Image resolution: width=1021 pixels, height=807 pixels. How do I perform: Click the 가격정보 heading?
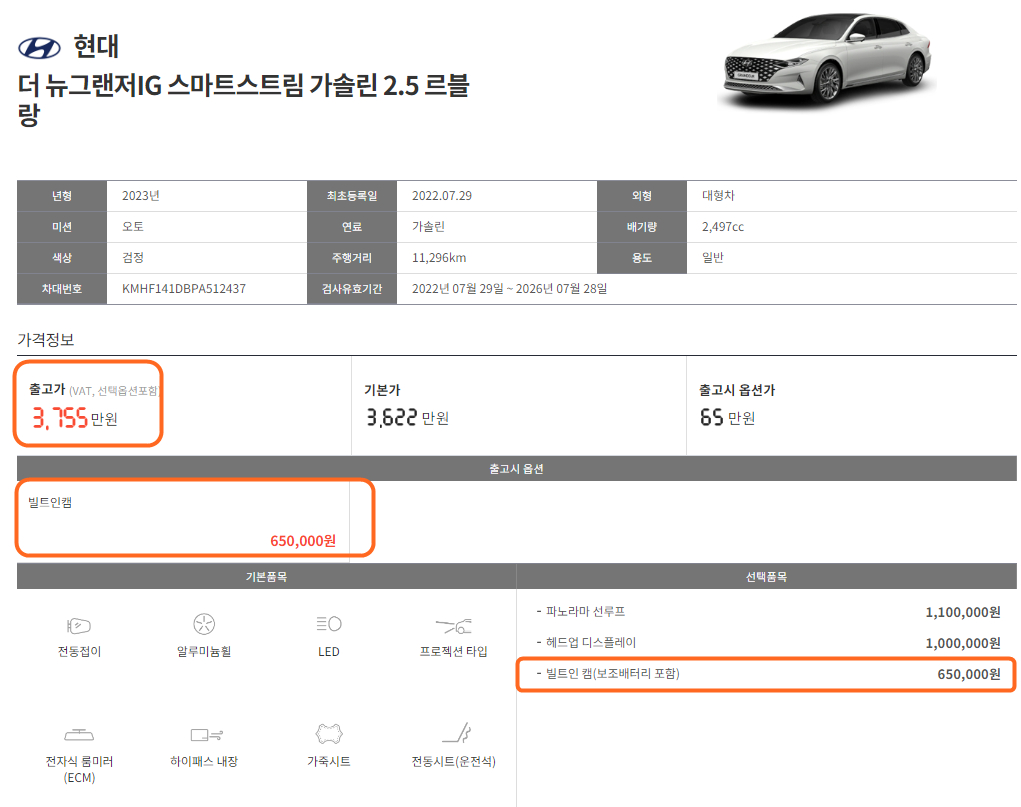(46, 339)
